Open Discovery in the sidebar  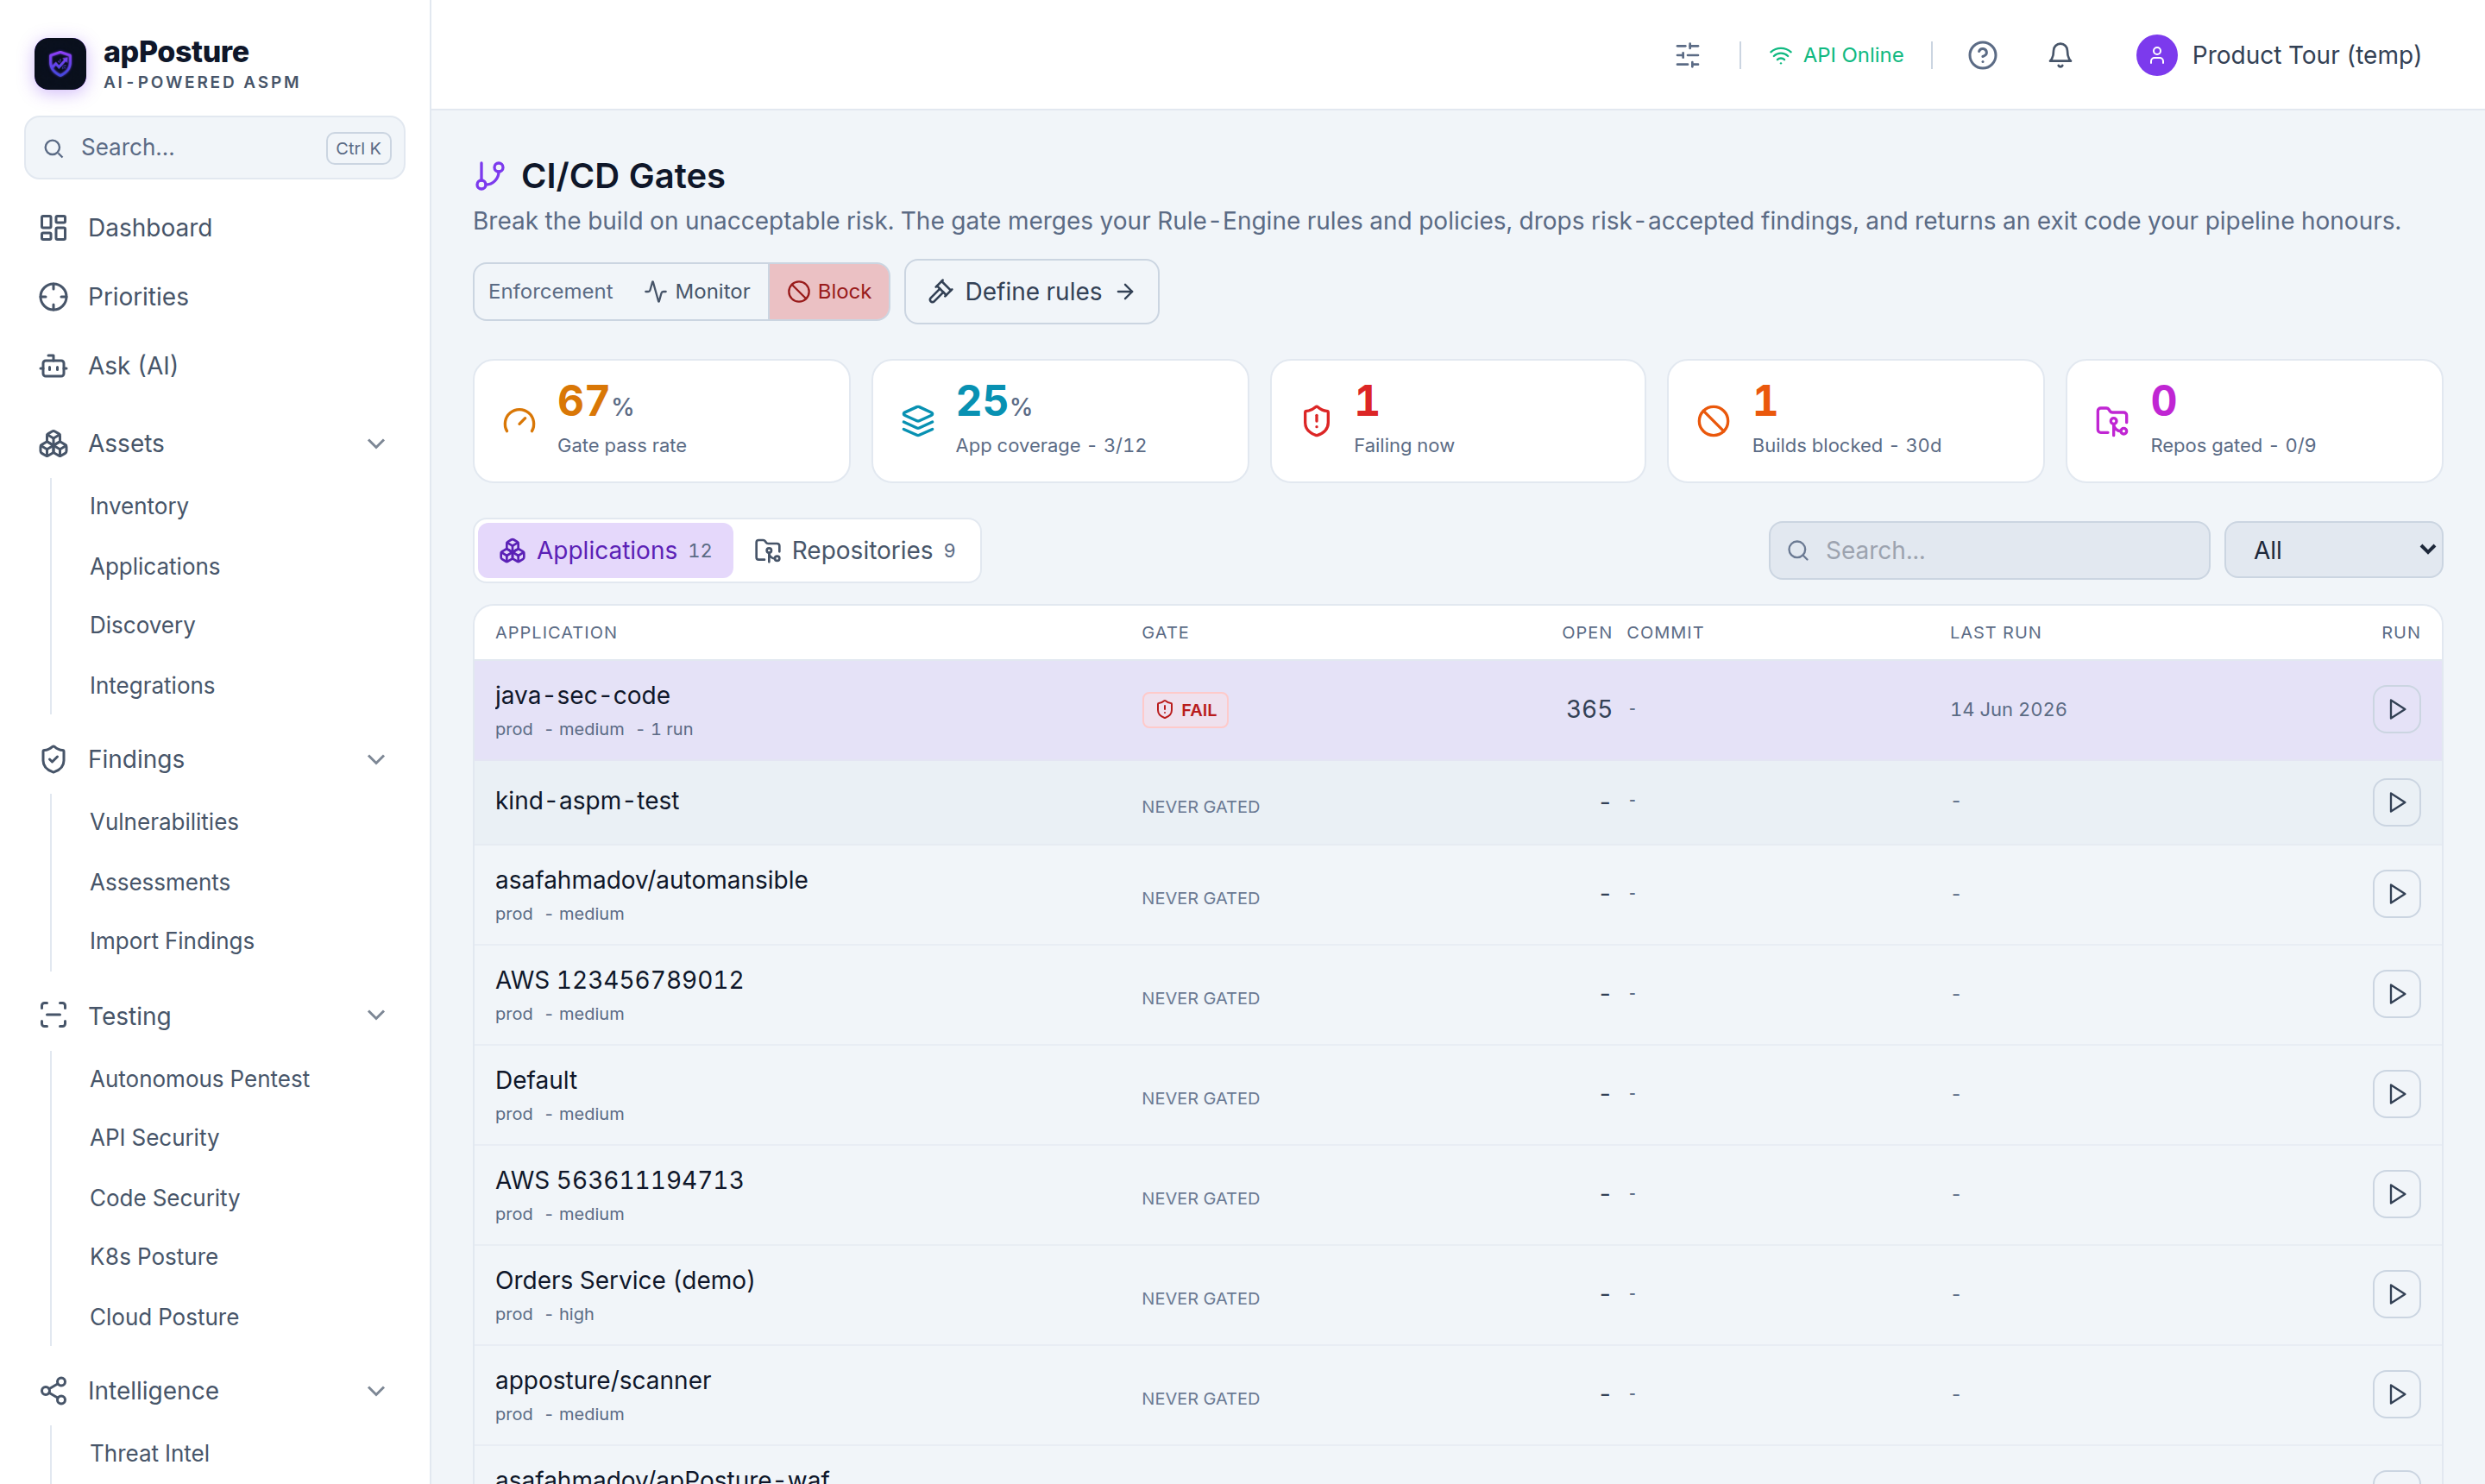pos(142,625)
